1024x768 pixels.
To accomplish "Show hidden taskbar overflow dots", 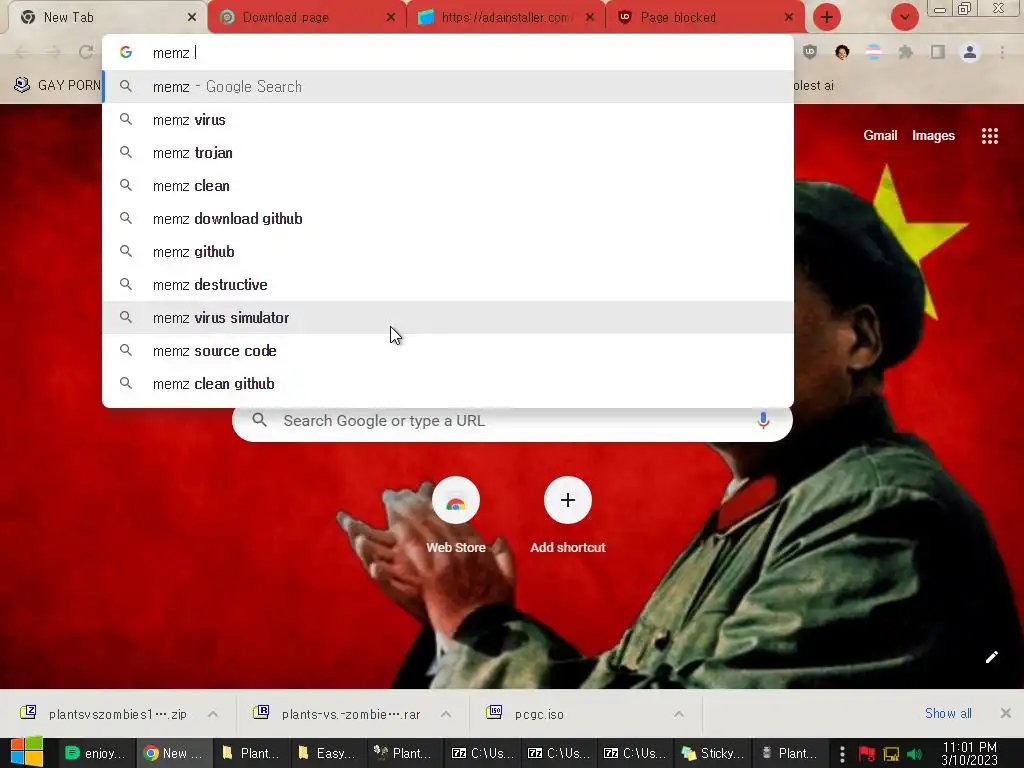I will point(842,754).
